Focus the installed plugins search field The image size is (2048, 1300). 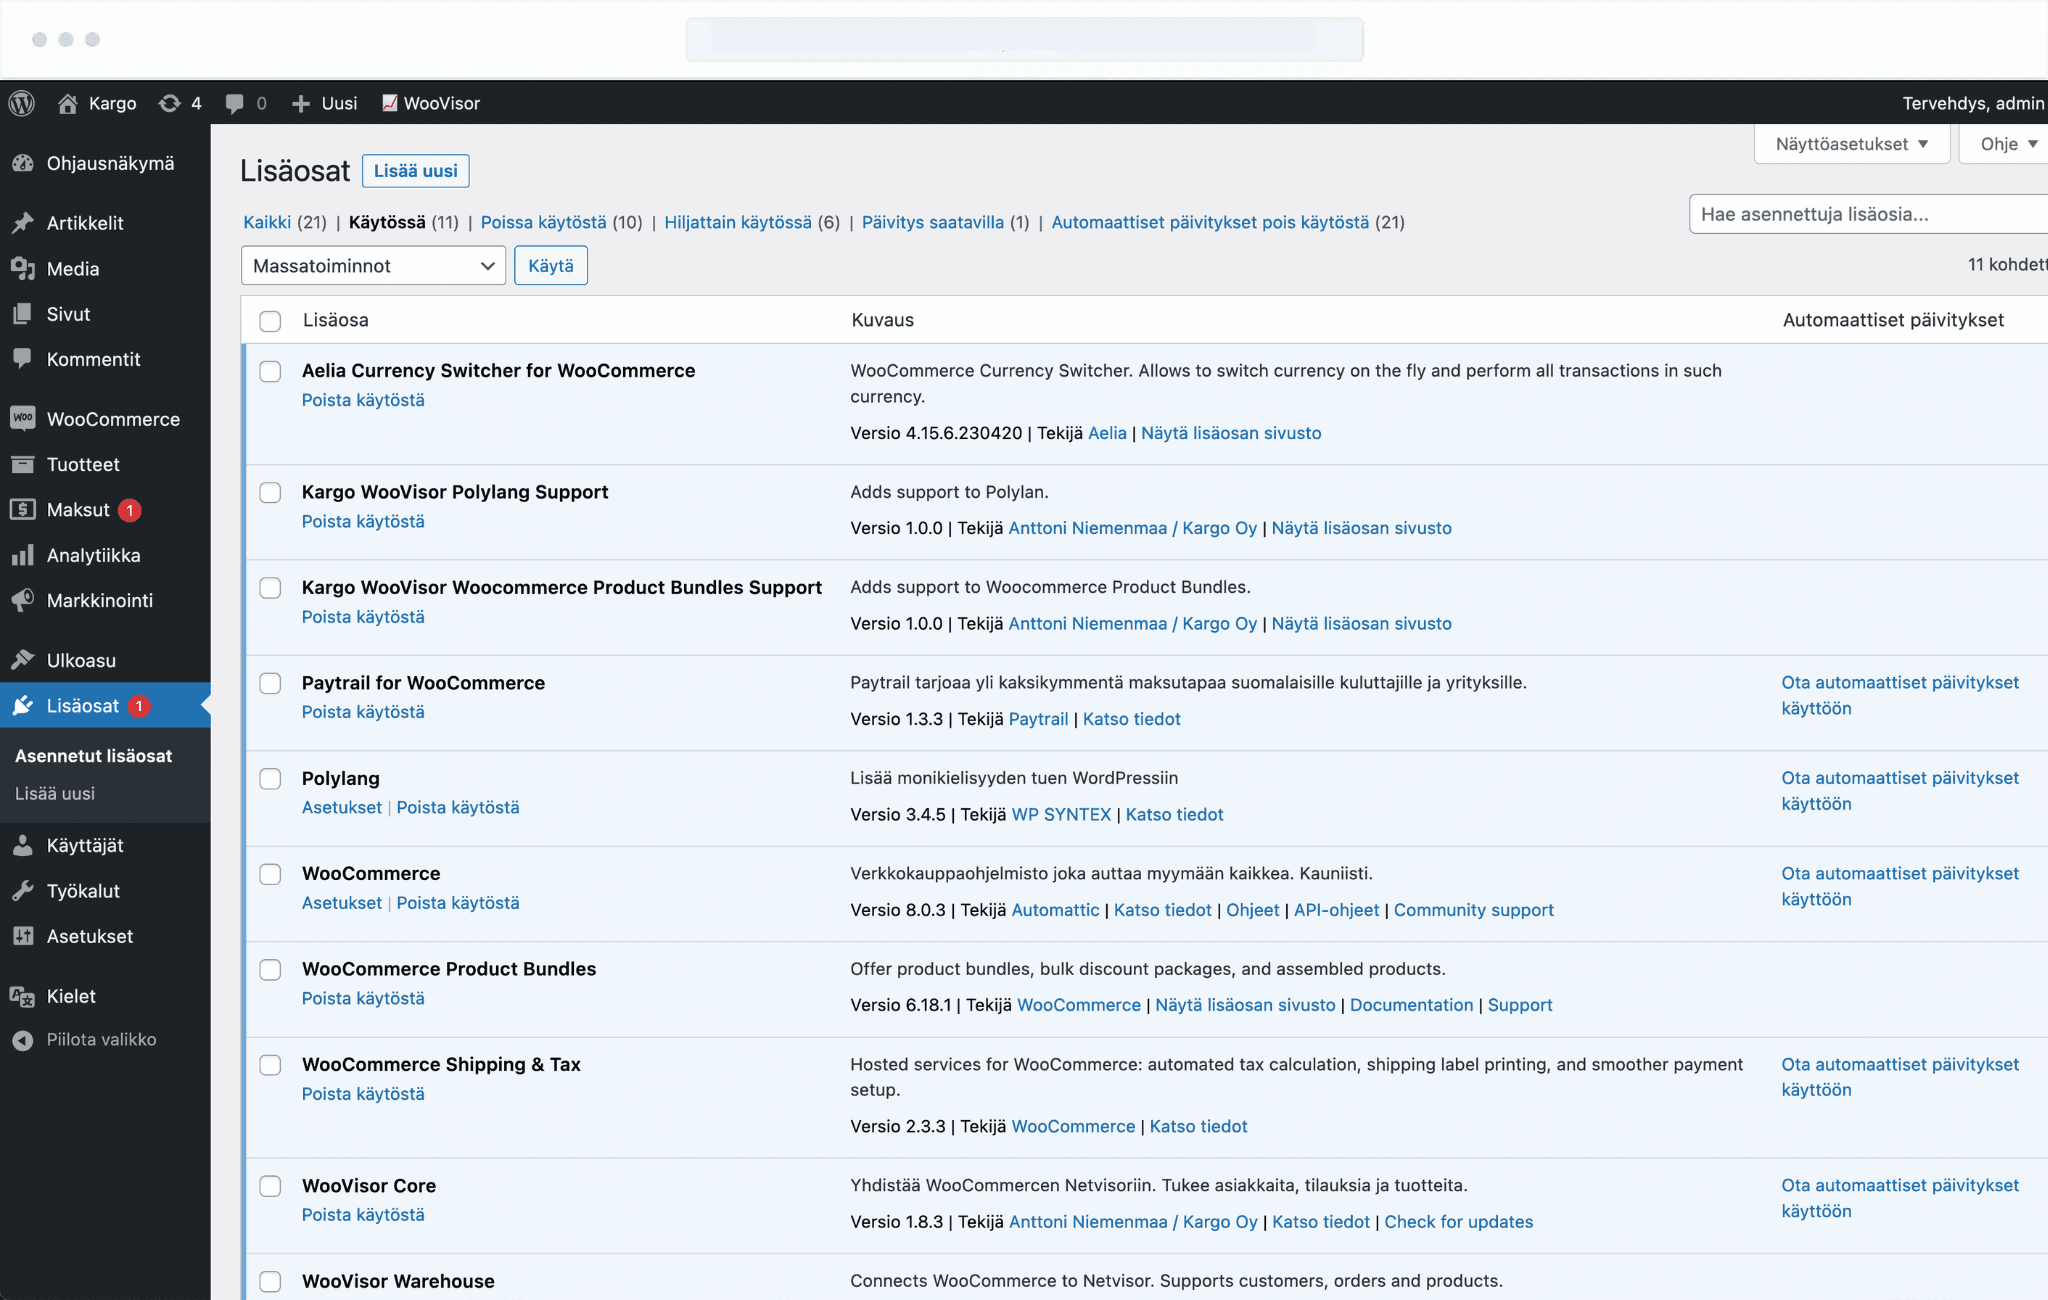1869,214
